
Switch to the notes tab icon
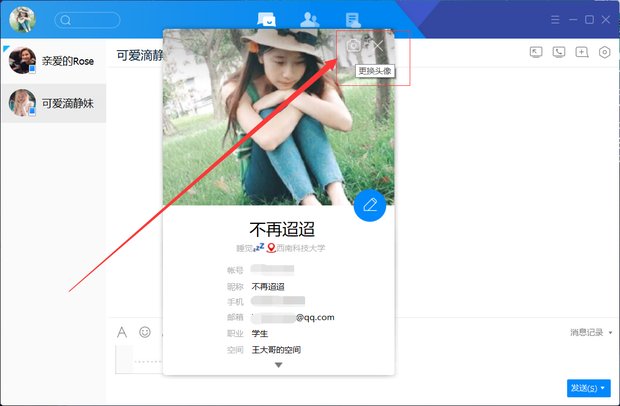click(353, 20)
